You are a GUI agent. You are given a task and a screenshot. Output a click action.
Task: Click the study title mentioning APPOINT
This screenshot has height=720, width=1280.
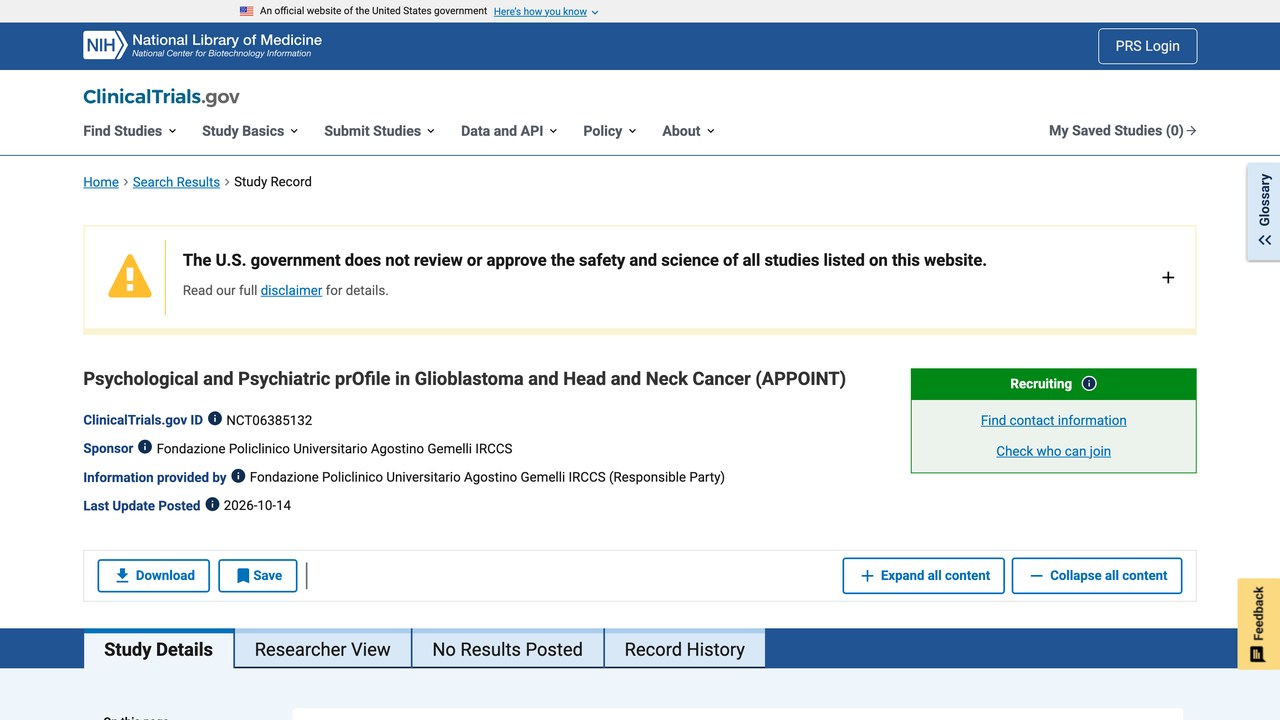pyautogui.click(x=464, y=379)
